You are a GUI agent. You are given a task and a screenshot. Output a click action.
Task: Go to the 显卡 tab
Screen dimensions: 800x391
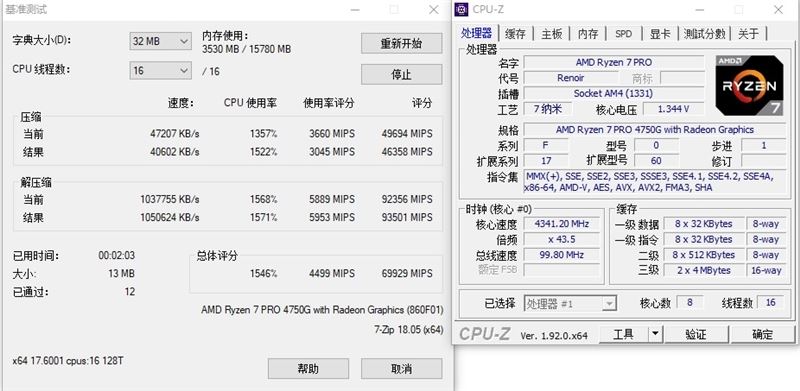tap(660, 34)
